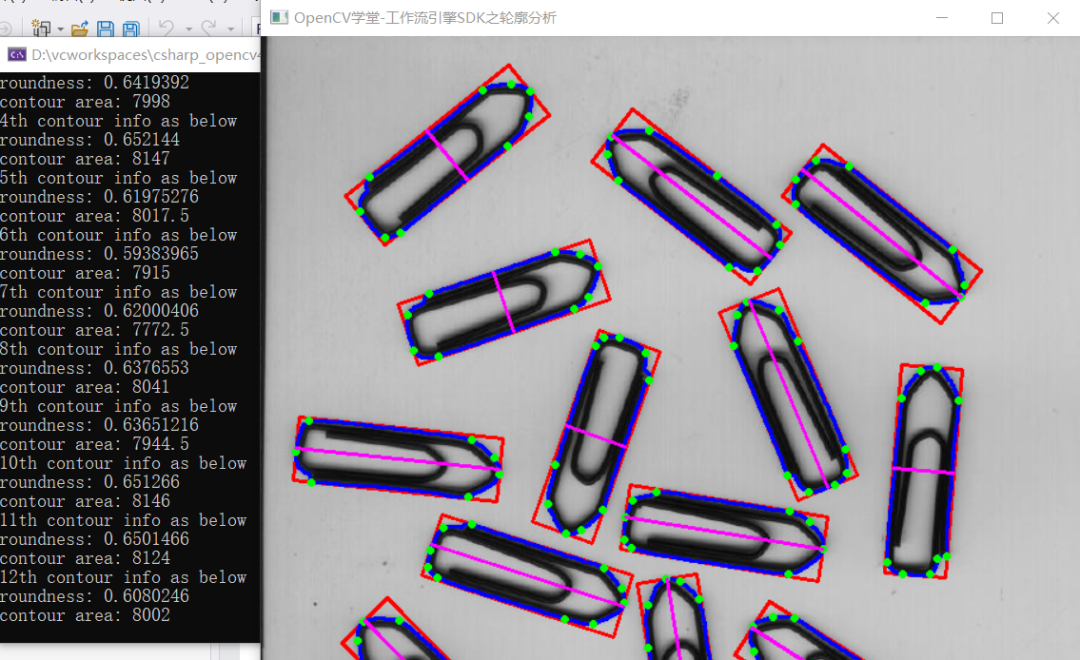Click the New Project icon in Visual Studio toolbar

coord(41,28)
